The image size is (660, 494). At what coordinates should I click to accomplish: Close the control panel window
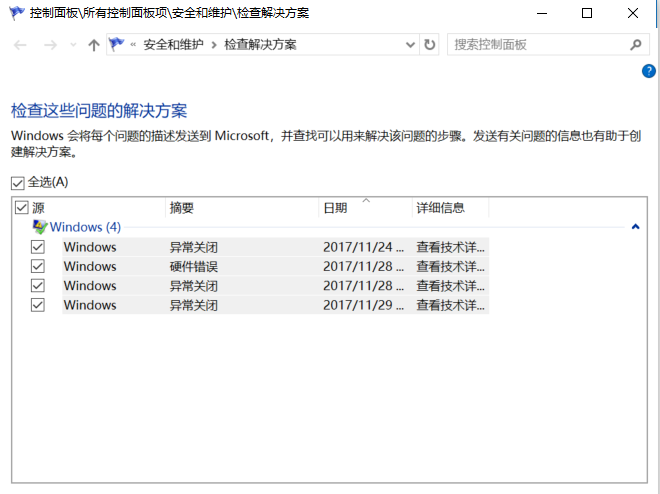click(x=633, y=13)
